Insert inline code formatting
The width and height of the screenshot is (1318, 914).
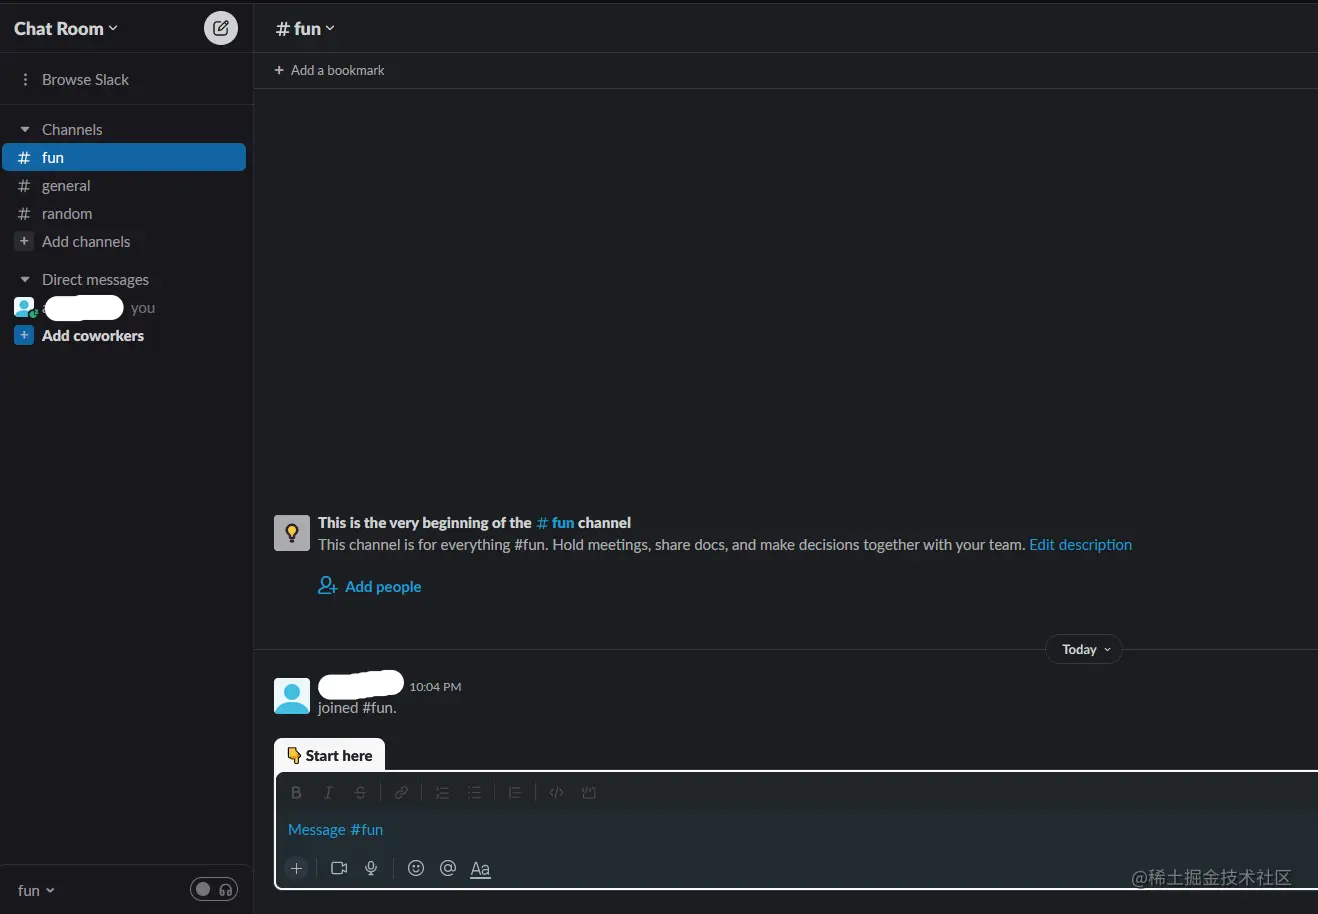557,793
